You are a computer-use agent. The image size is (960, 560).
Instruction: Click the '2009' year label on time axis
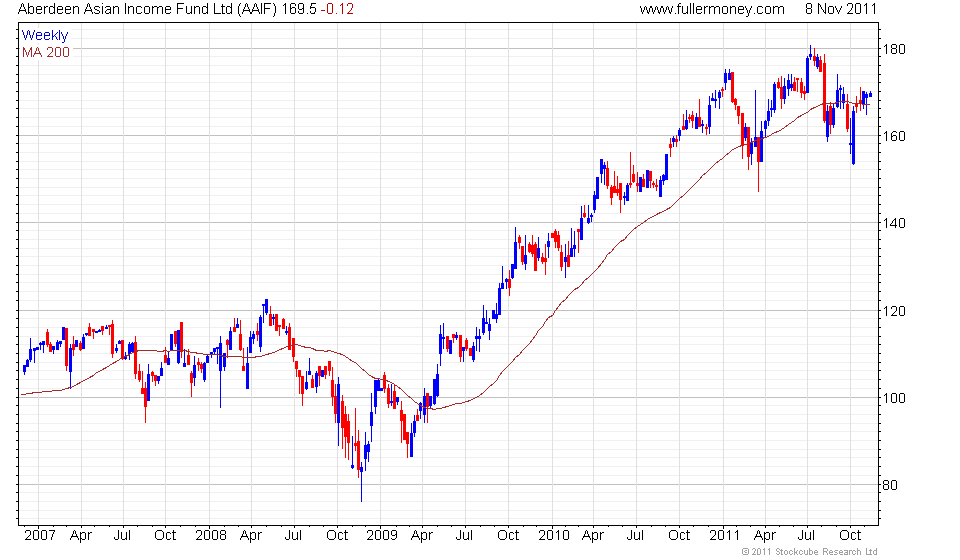(381, 536)
